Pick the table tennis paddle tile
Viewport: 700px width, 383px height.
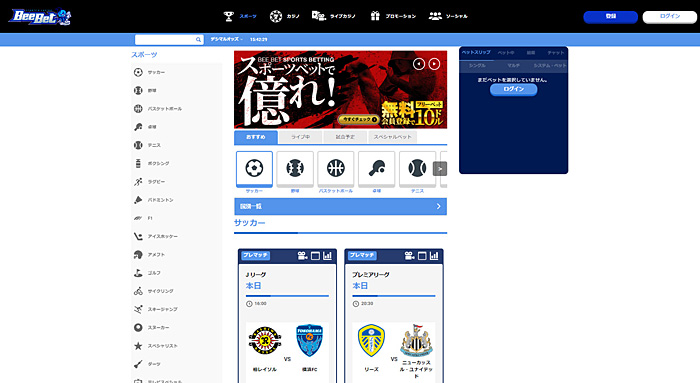pyautogui.click(x=376, y=169)
